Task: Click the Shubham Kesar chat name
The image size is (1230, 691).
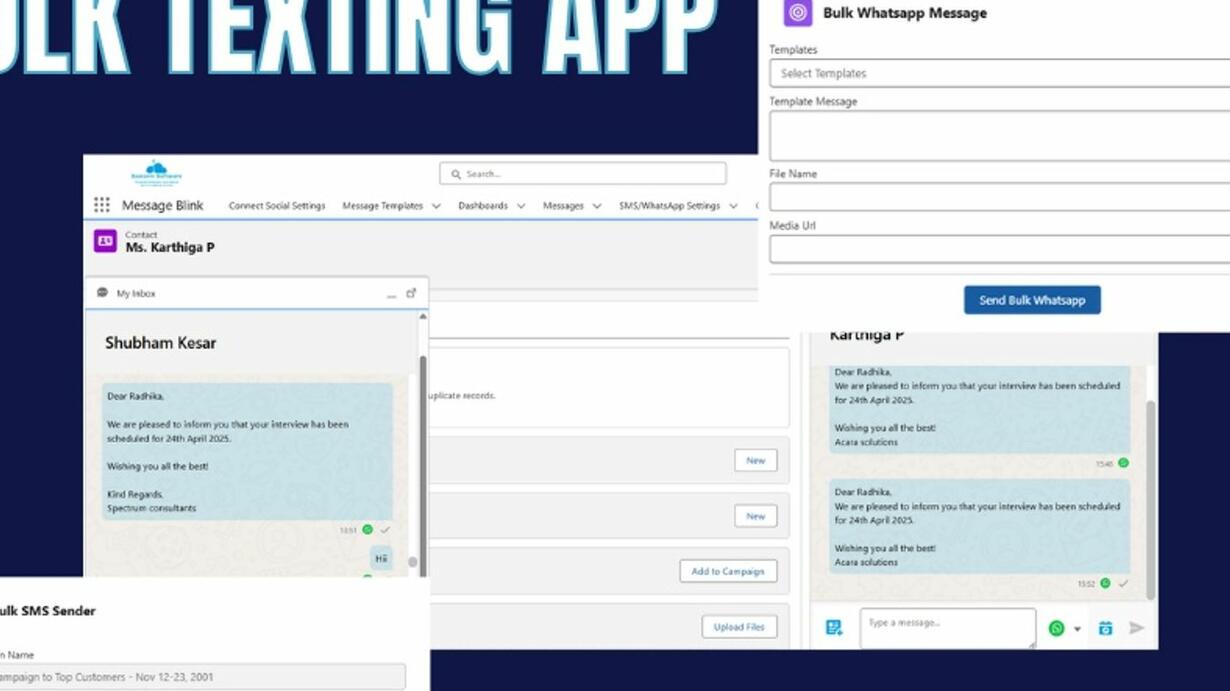Action: 160,343
